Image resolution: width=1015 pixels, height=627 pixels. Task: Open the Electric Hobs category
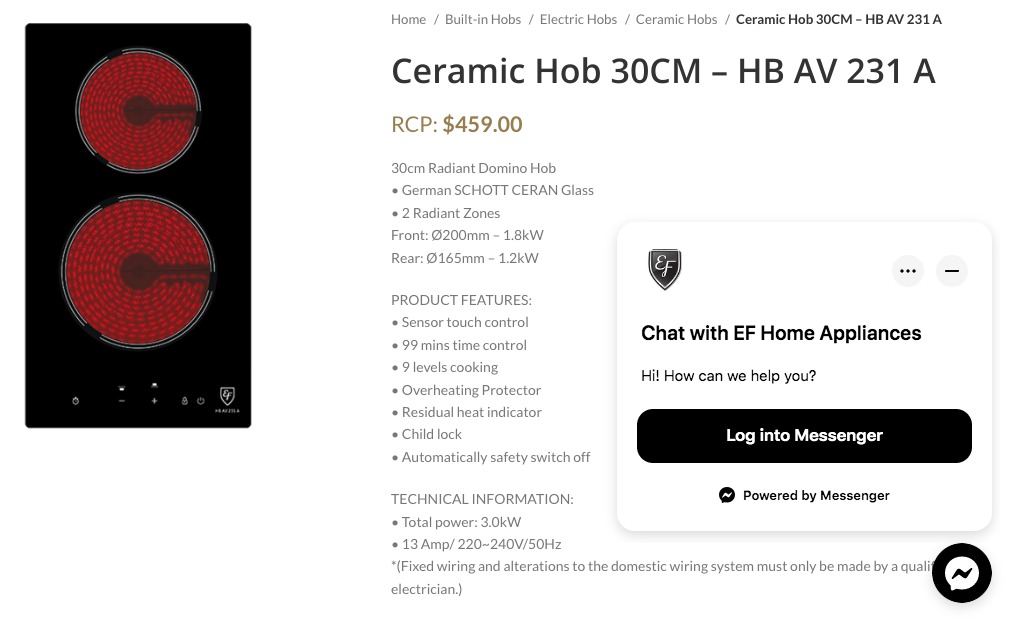coord(578,18)
